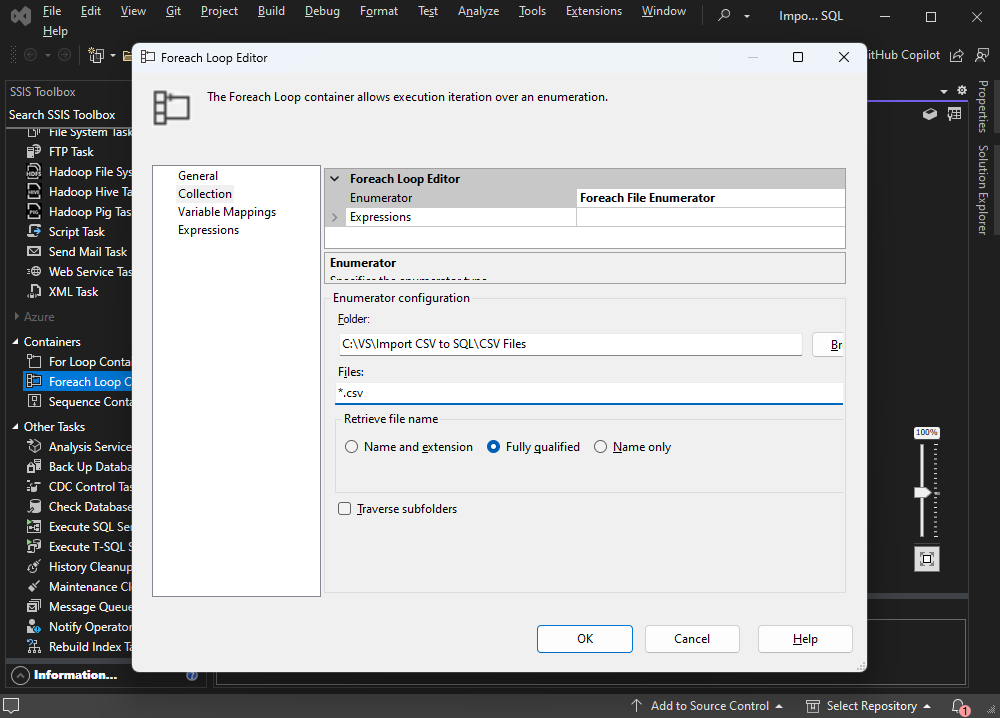Click into the Folder path field
This screenshot has width=1000, height=718.
[570, 344]
